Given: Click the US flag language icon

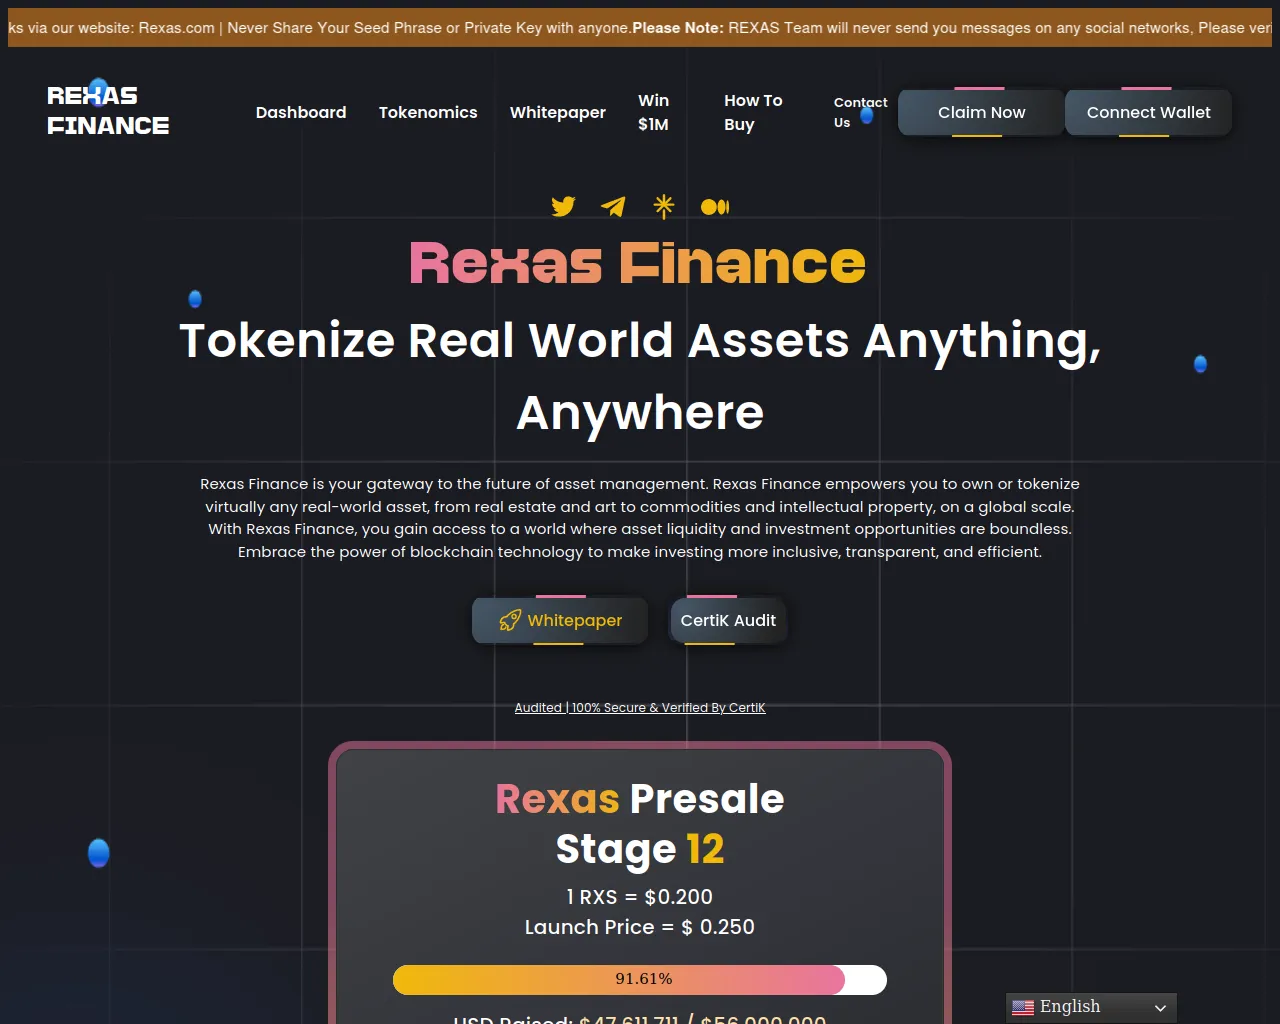Looking at the screenshot, I should 1023,1007.
